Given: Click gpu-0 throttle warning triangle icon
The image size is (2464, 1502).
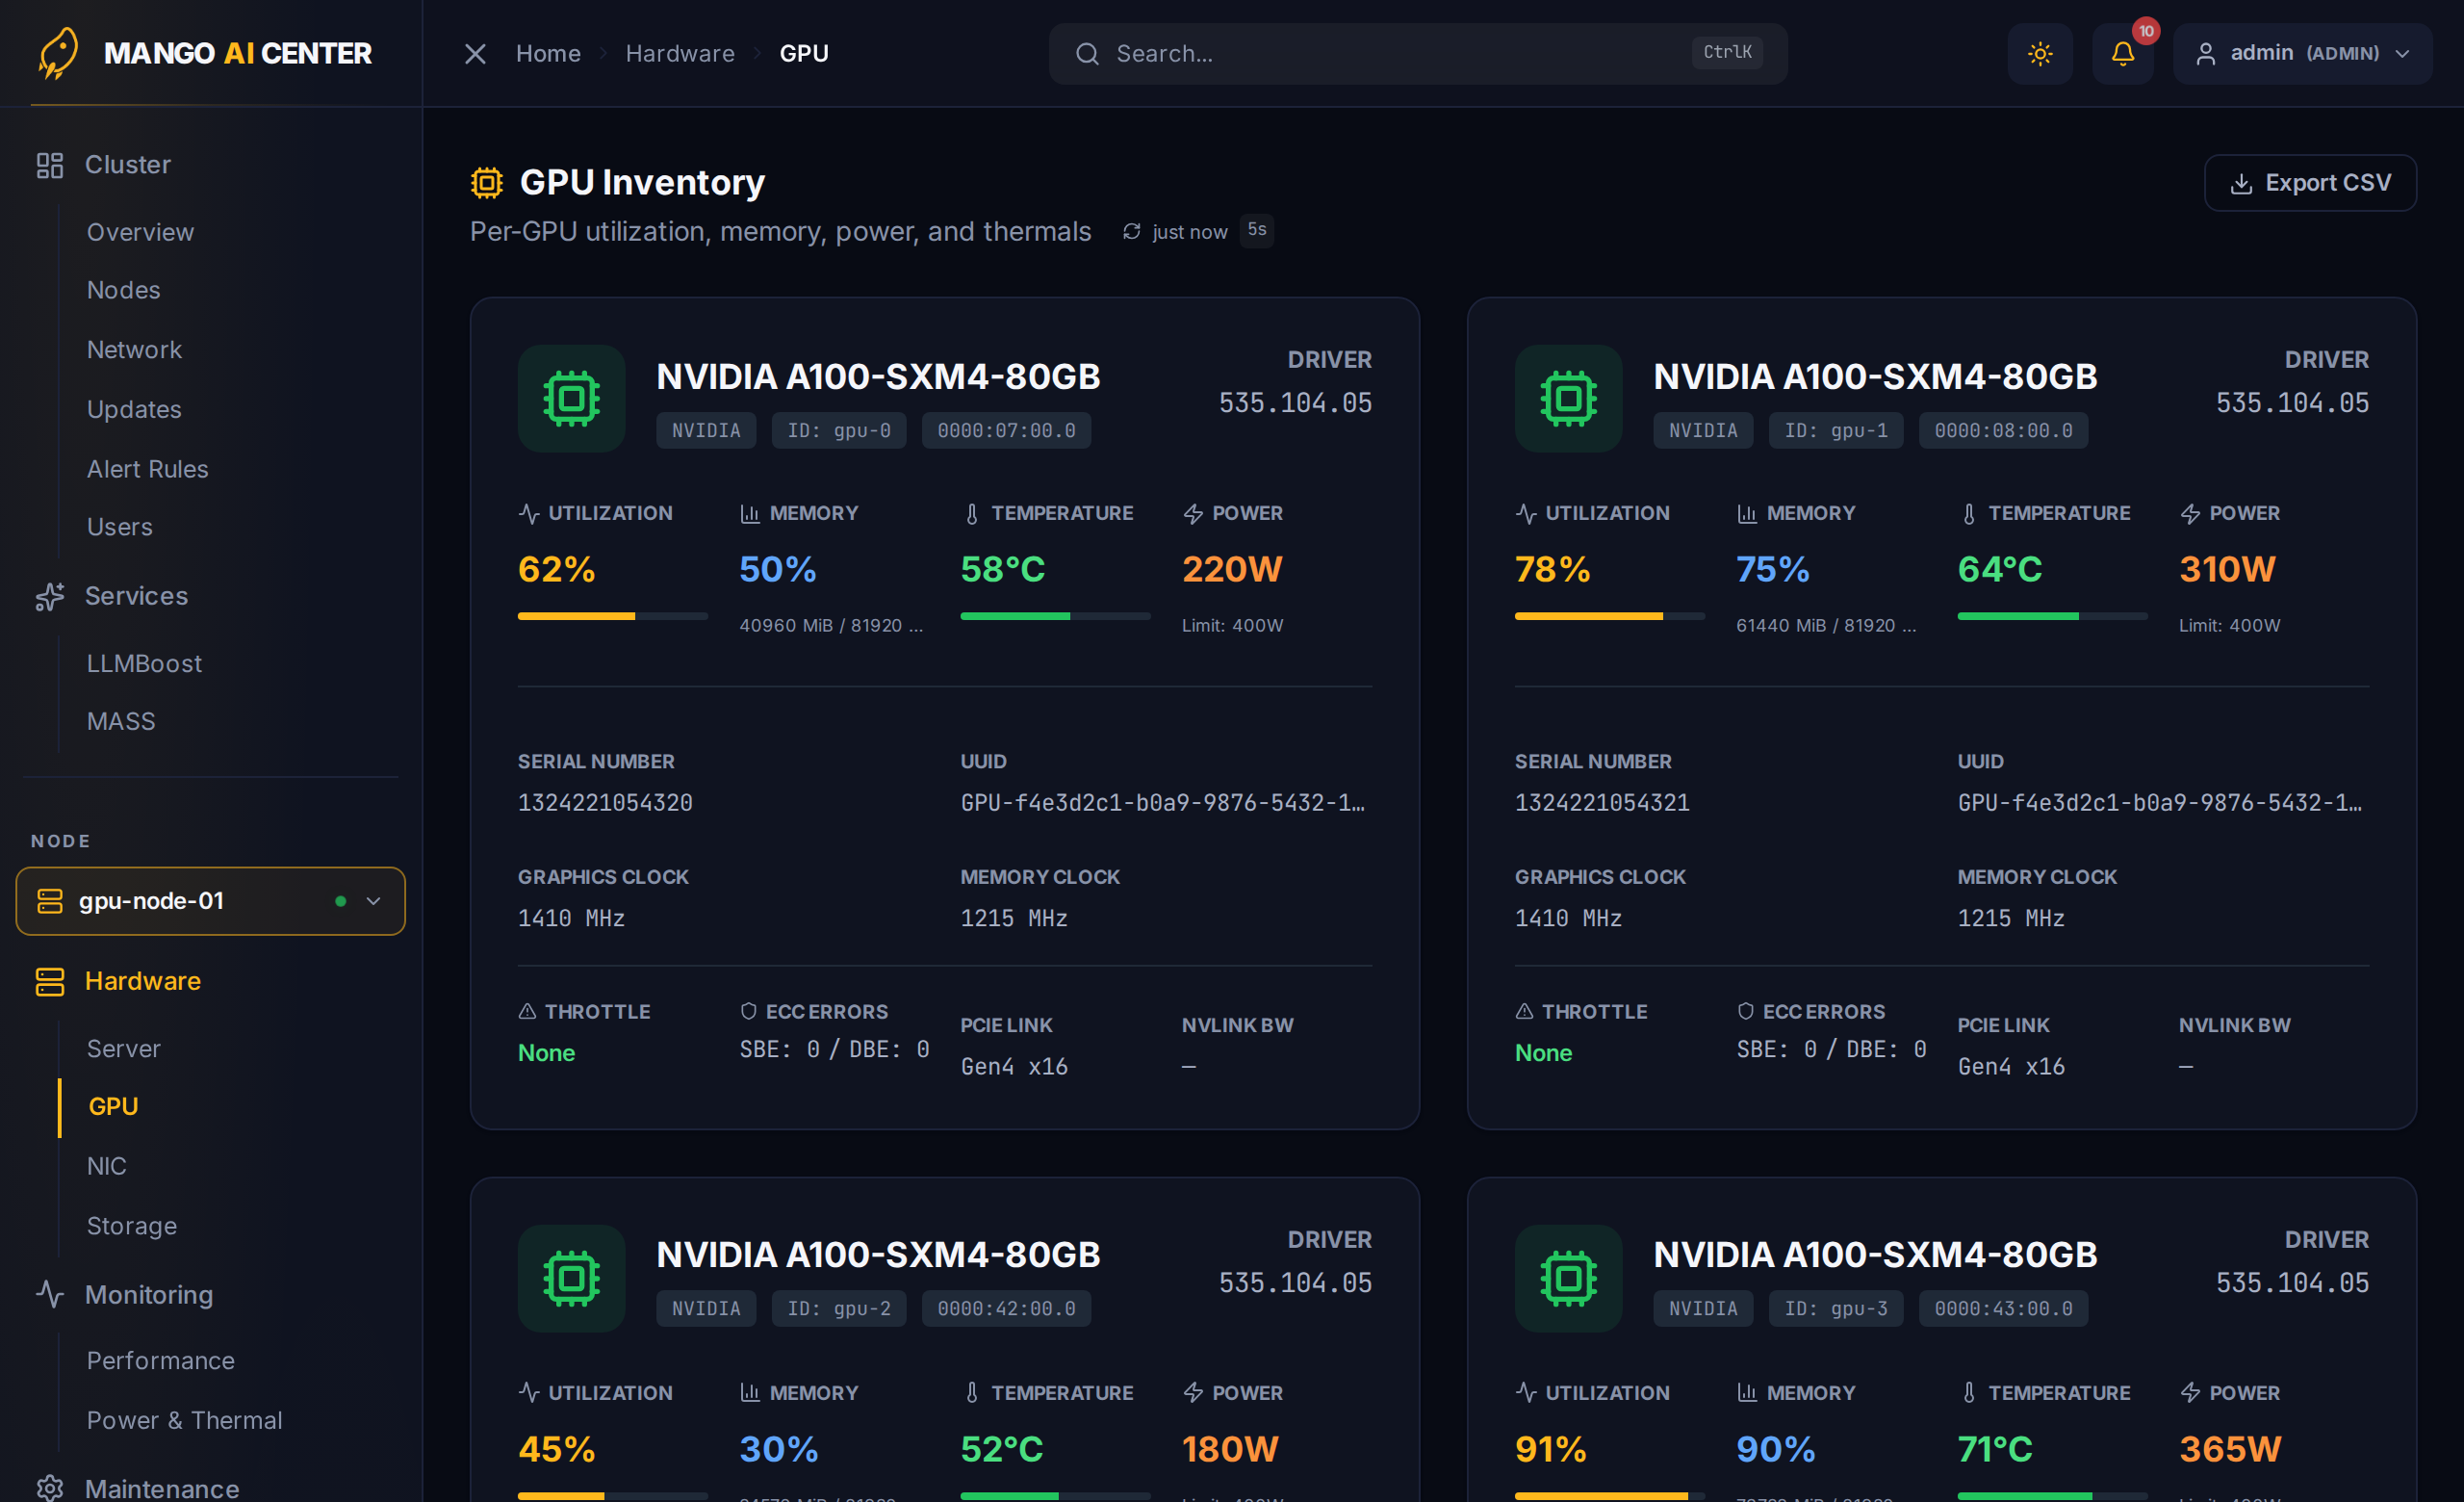Looking at the screenshot, I should tap(527, 1012).
